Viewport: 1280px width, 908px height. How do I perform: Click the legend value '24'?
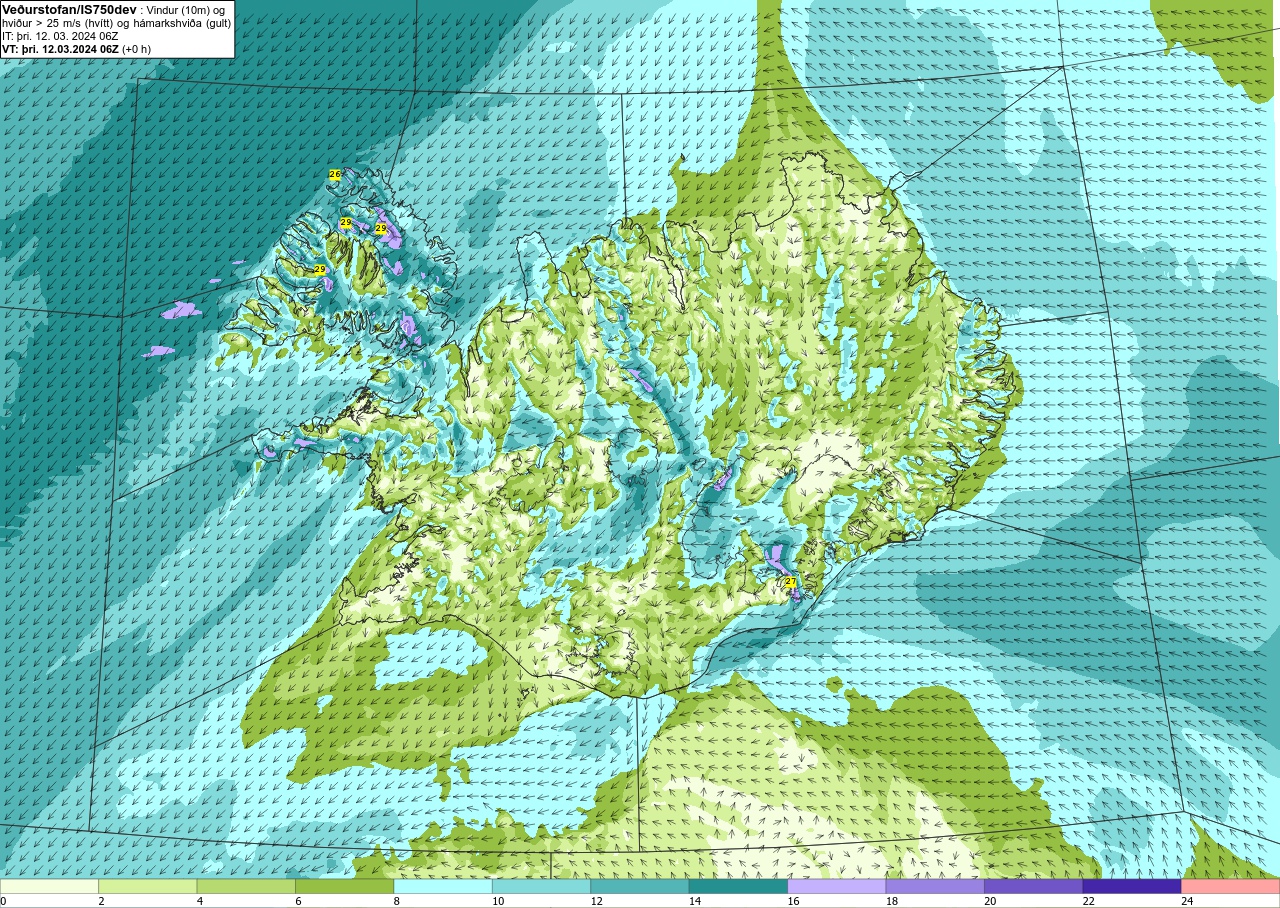point(1185,901)
